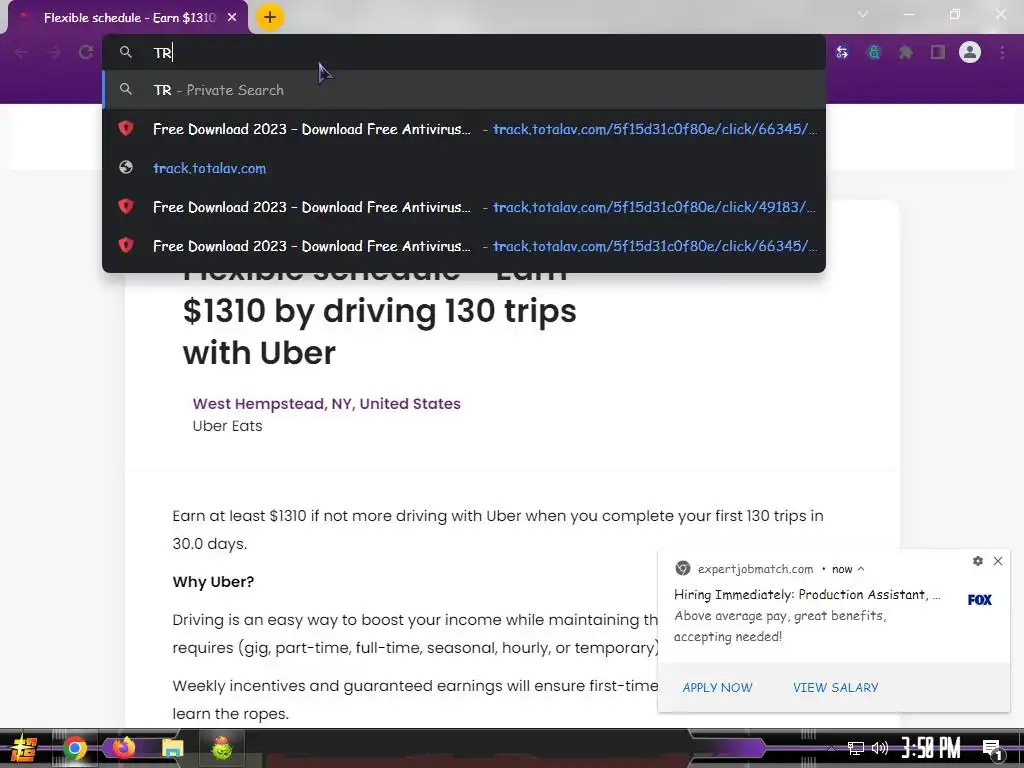Click the back navigation arrow
1024x768 pixels.
21,52
